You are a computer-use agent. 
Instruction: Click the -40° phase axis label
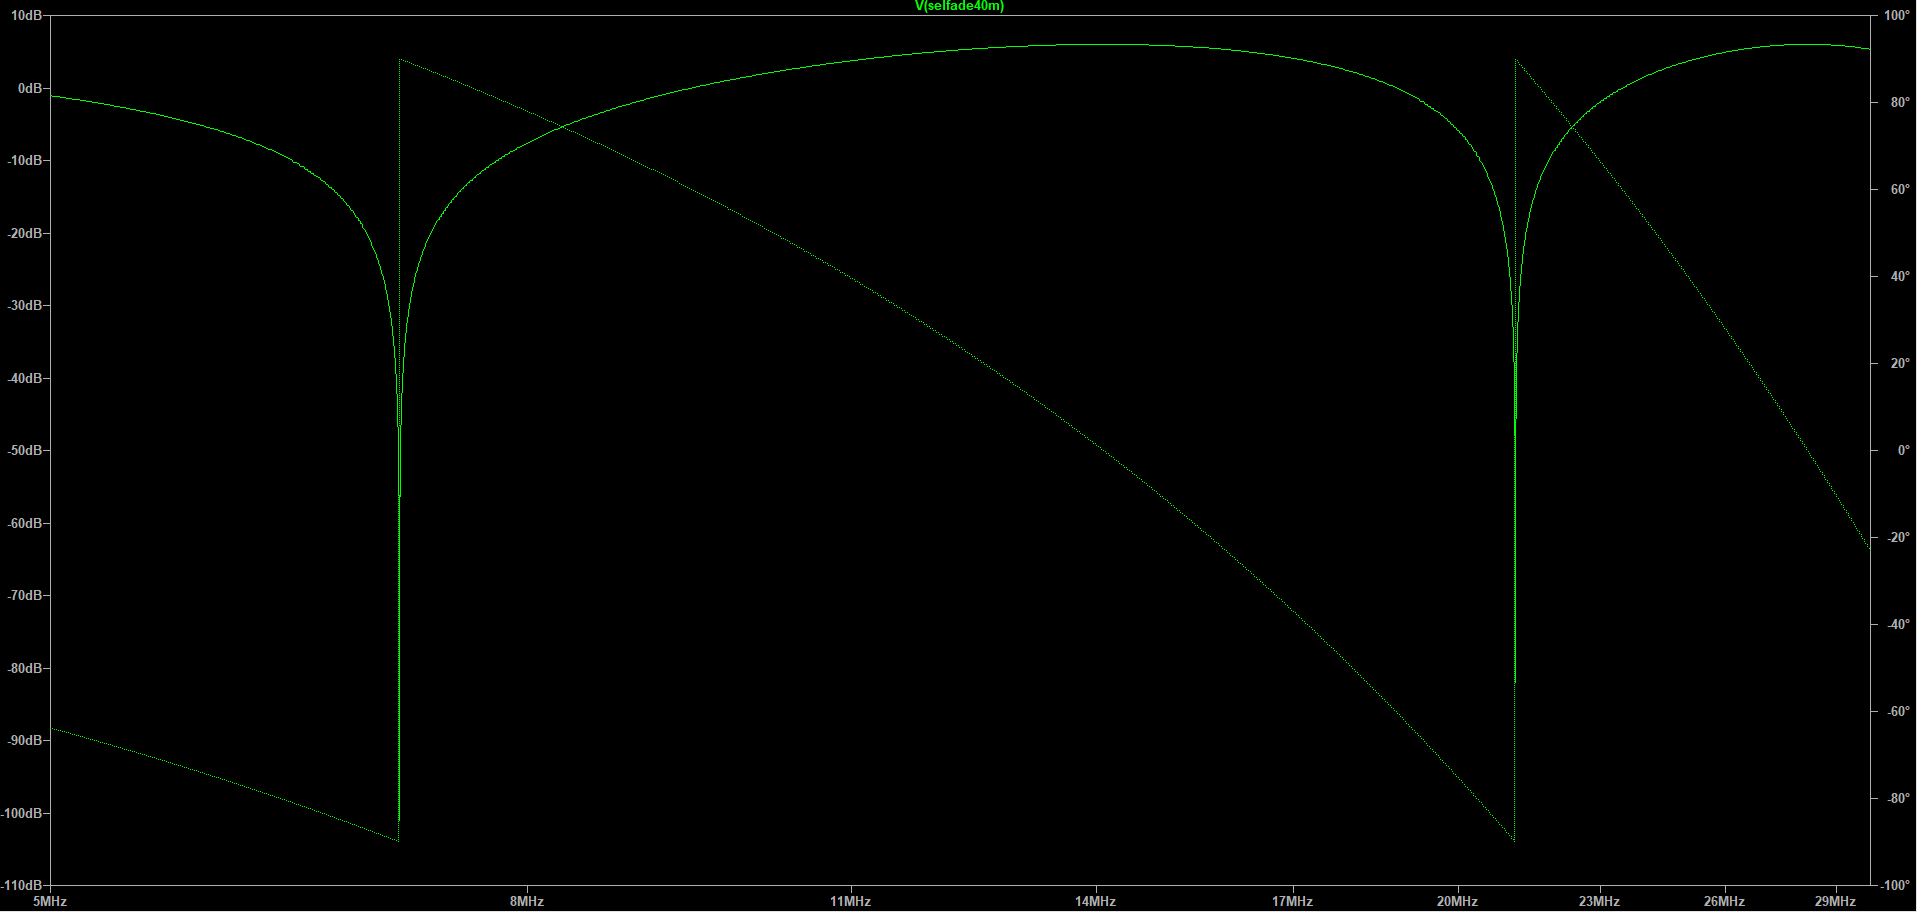(x=1898, y=625)
